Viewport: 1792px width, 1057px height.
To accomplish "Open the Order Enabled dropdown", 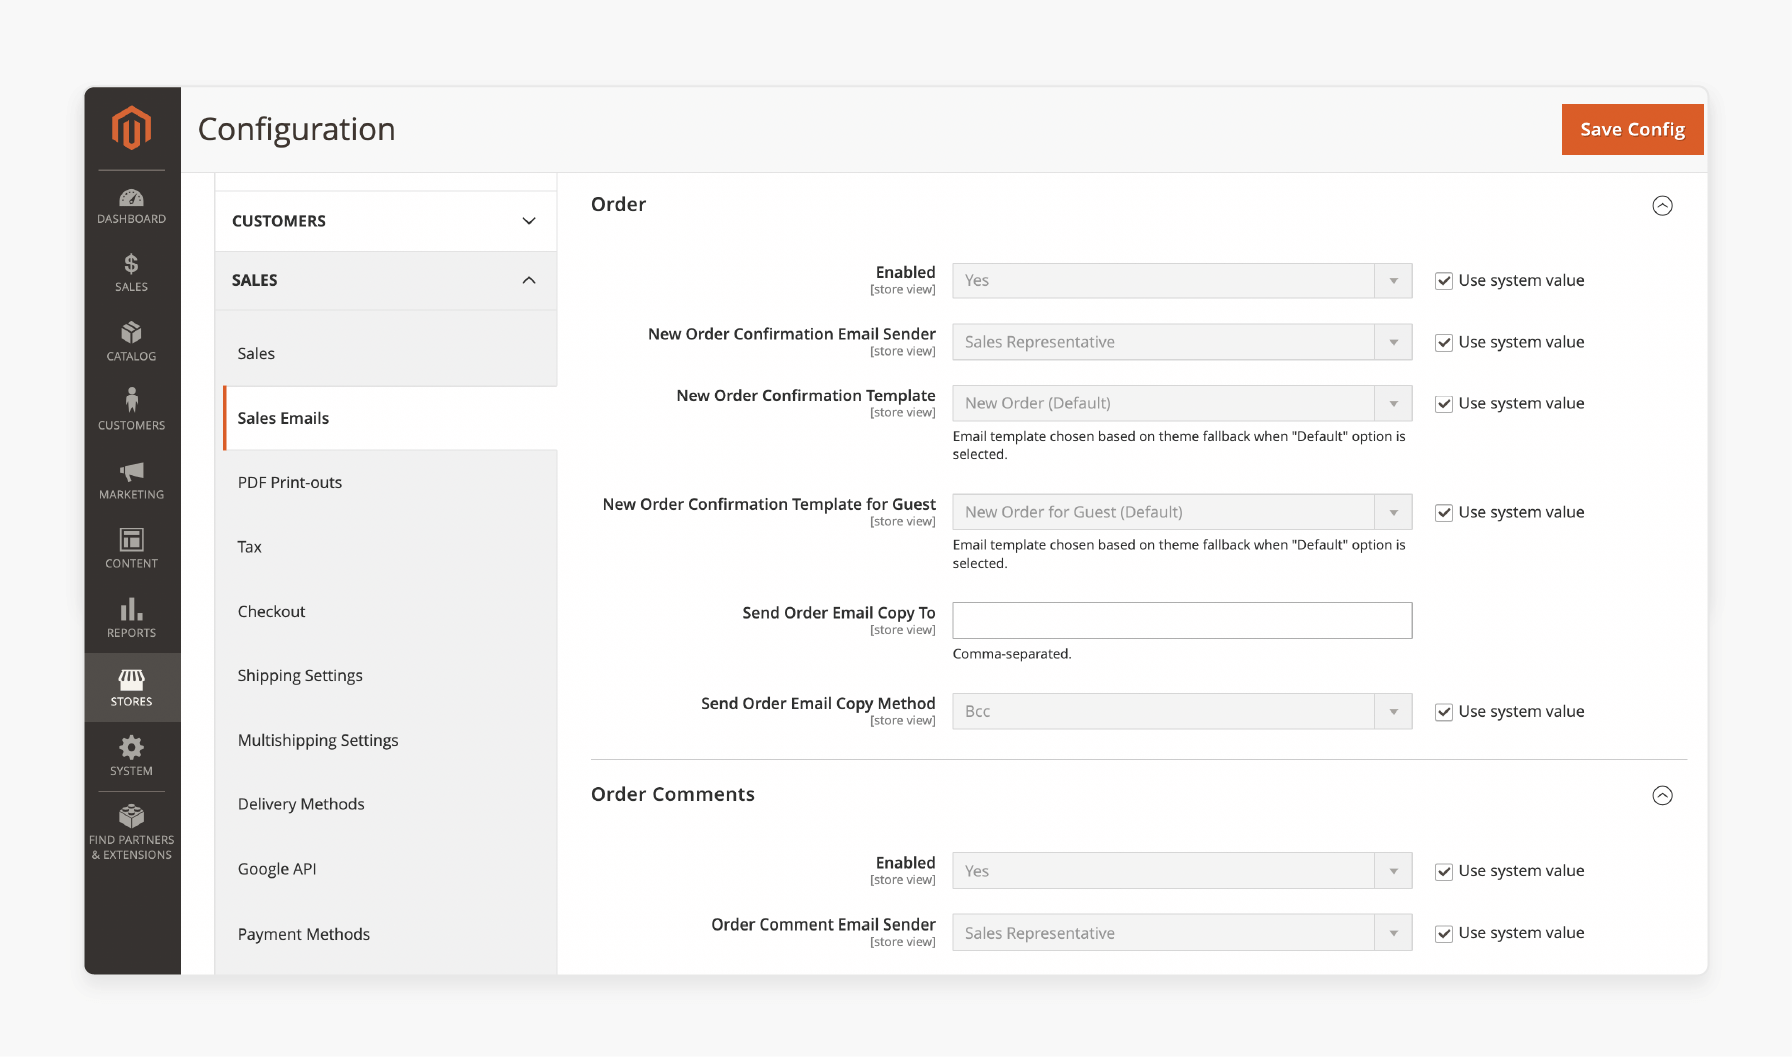I will (x=1182, y=281).
